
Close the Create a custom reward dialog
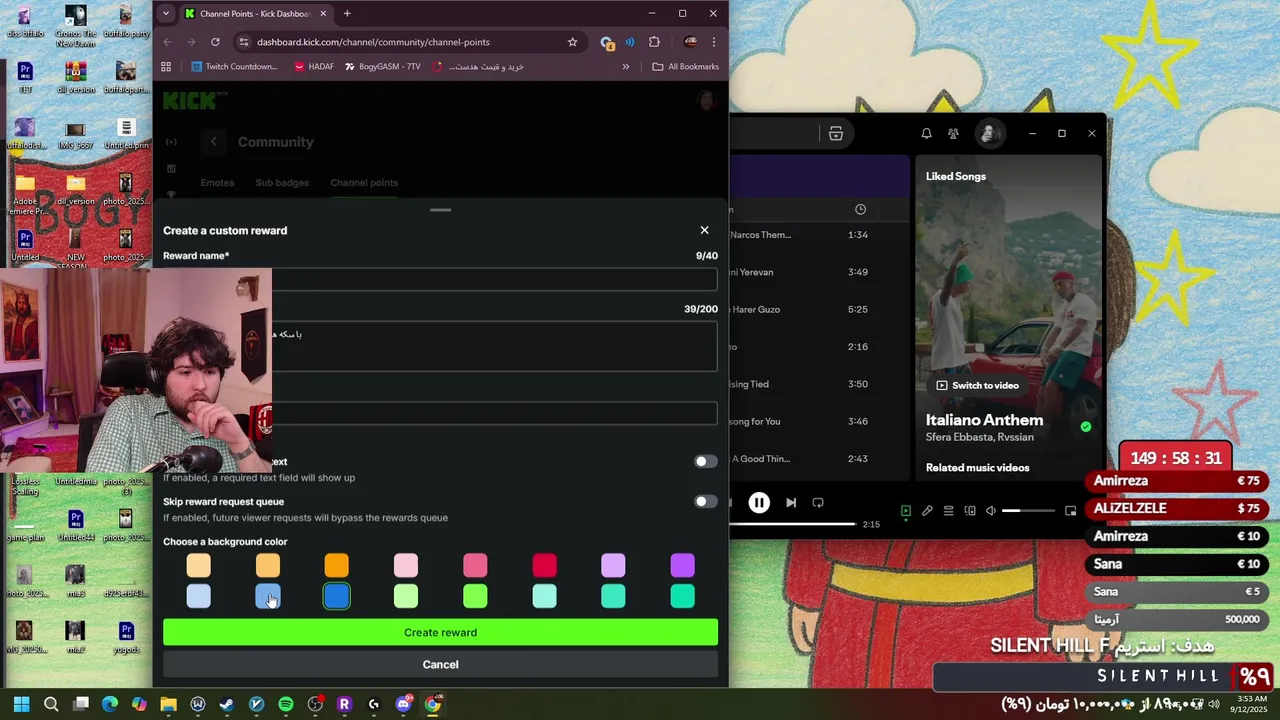click(704, 230)
